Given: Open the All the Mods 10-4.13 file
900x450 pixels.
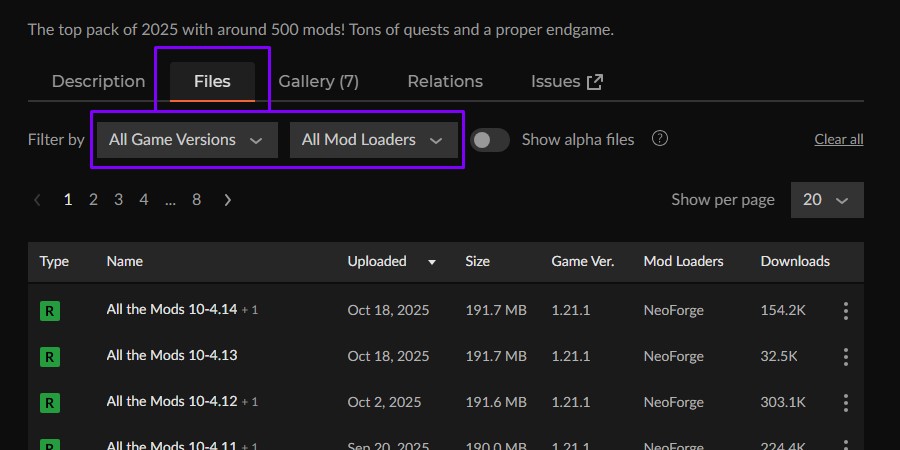Looking at the screenshot, I should coord(171,355).
